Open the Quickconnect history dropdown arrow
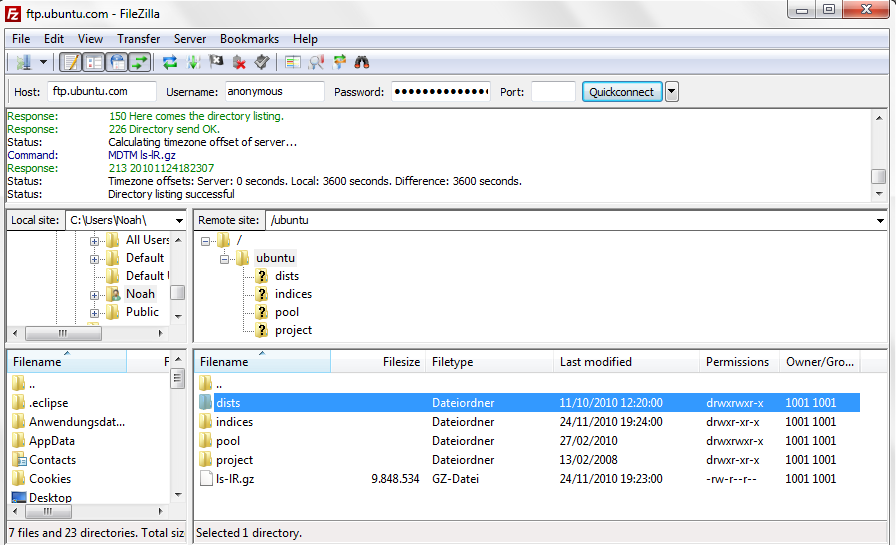 (x=672, y=91)
